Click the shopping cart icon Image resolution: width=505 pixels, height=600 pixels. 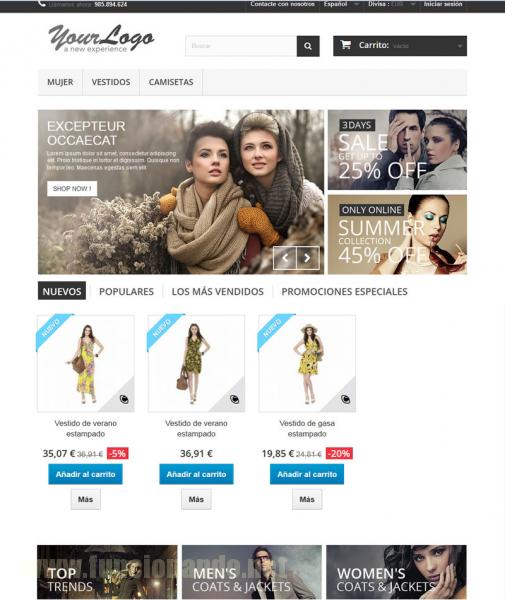click(345, 45)
